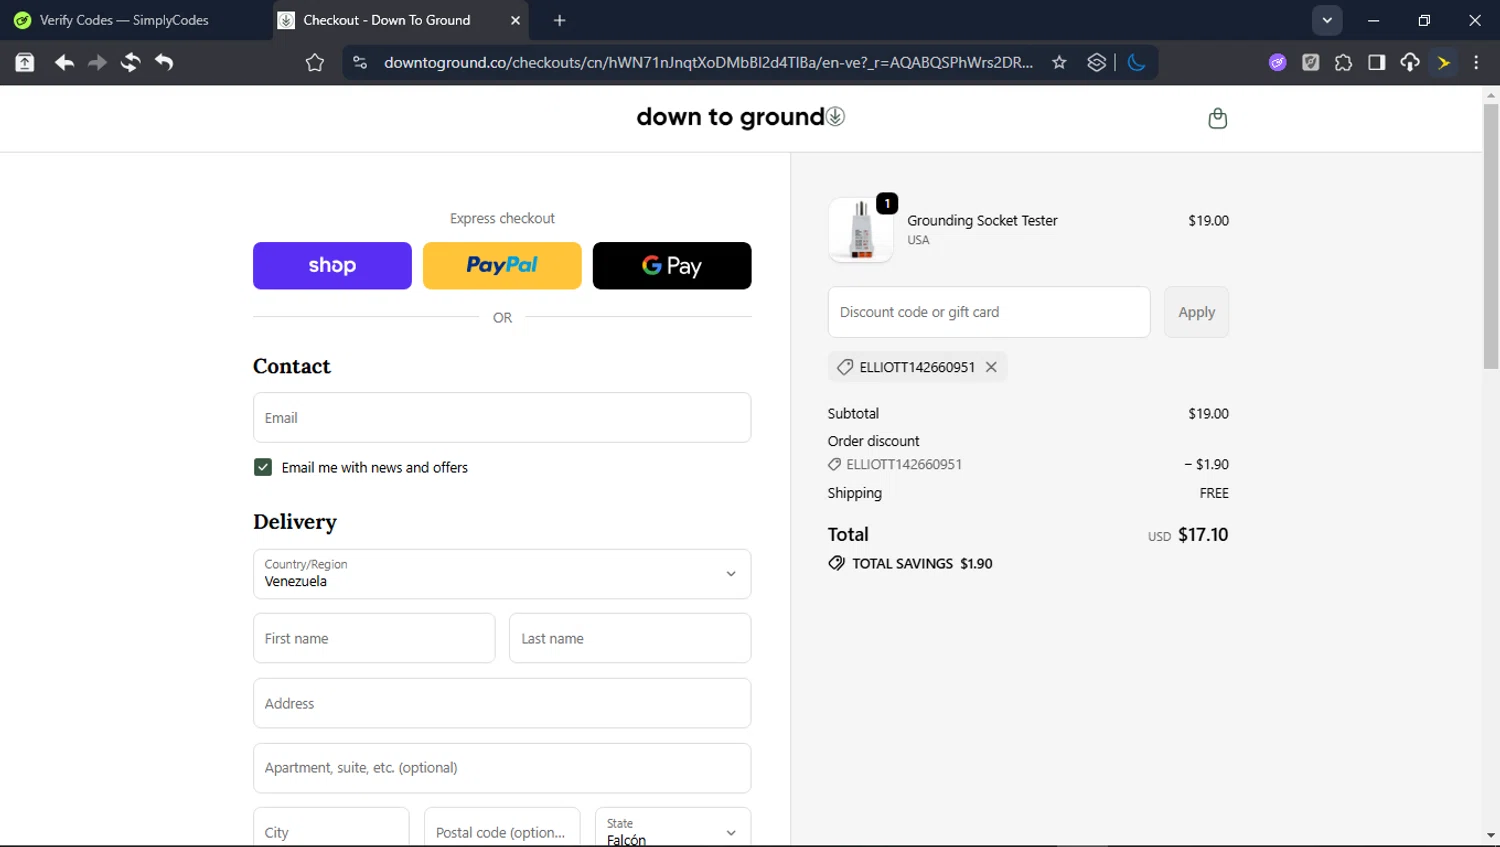Open the browser three-dot menu
The height and width of the screenshot is (847, 1500).
tap(1476, 63)
